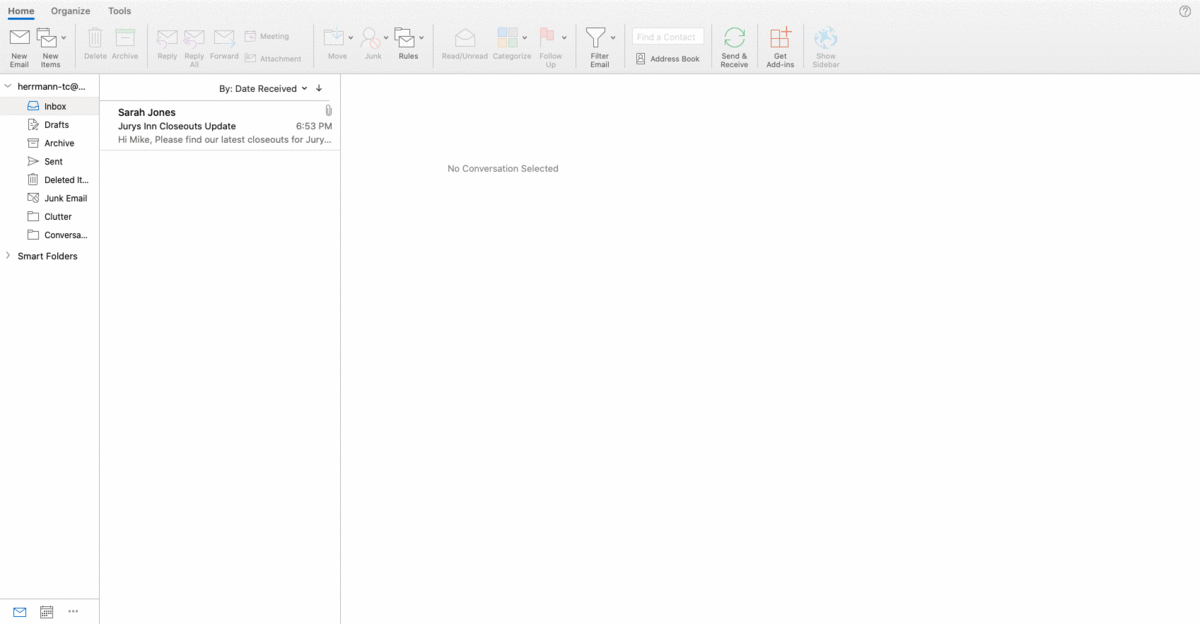The width and height of the screenshot is (1200, 624).
Task: Open the Help question mark icon
Action: click(x=1185, y=11)
